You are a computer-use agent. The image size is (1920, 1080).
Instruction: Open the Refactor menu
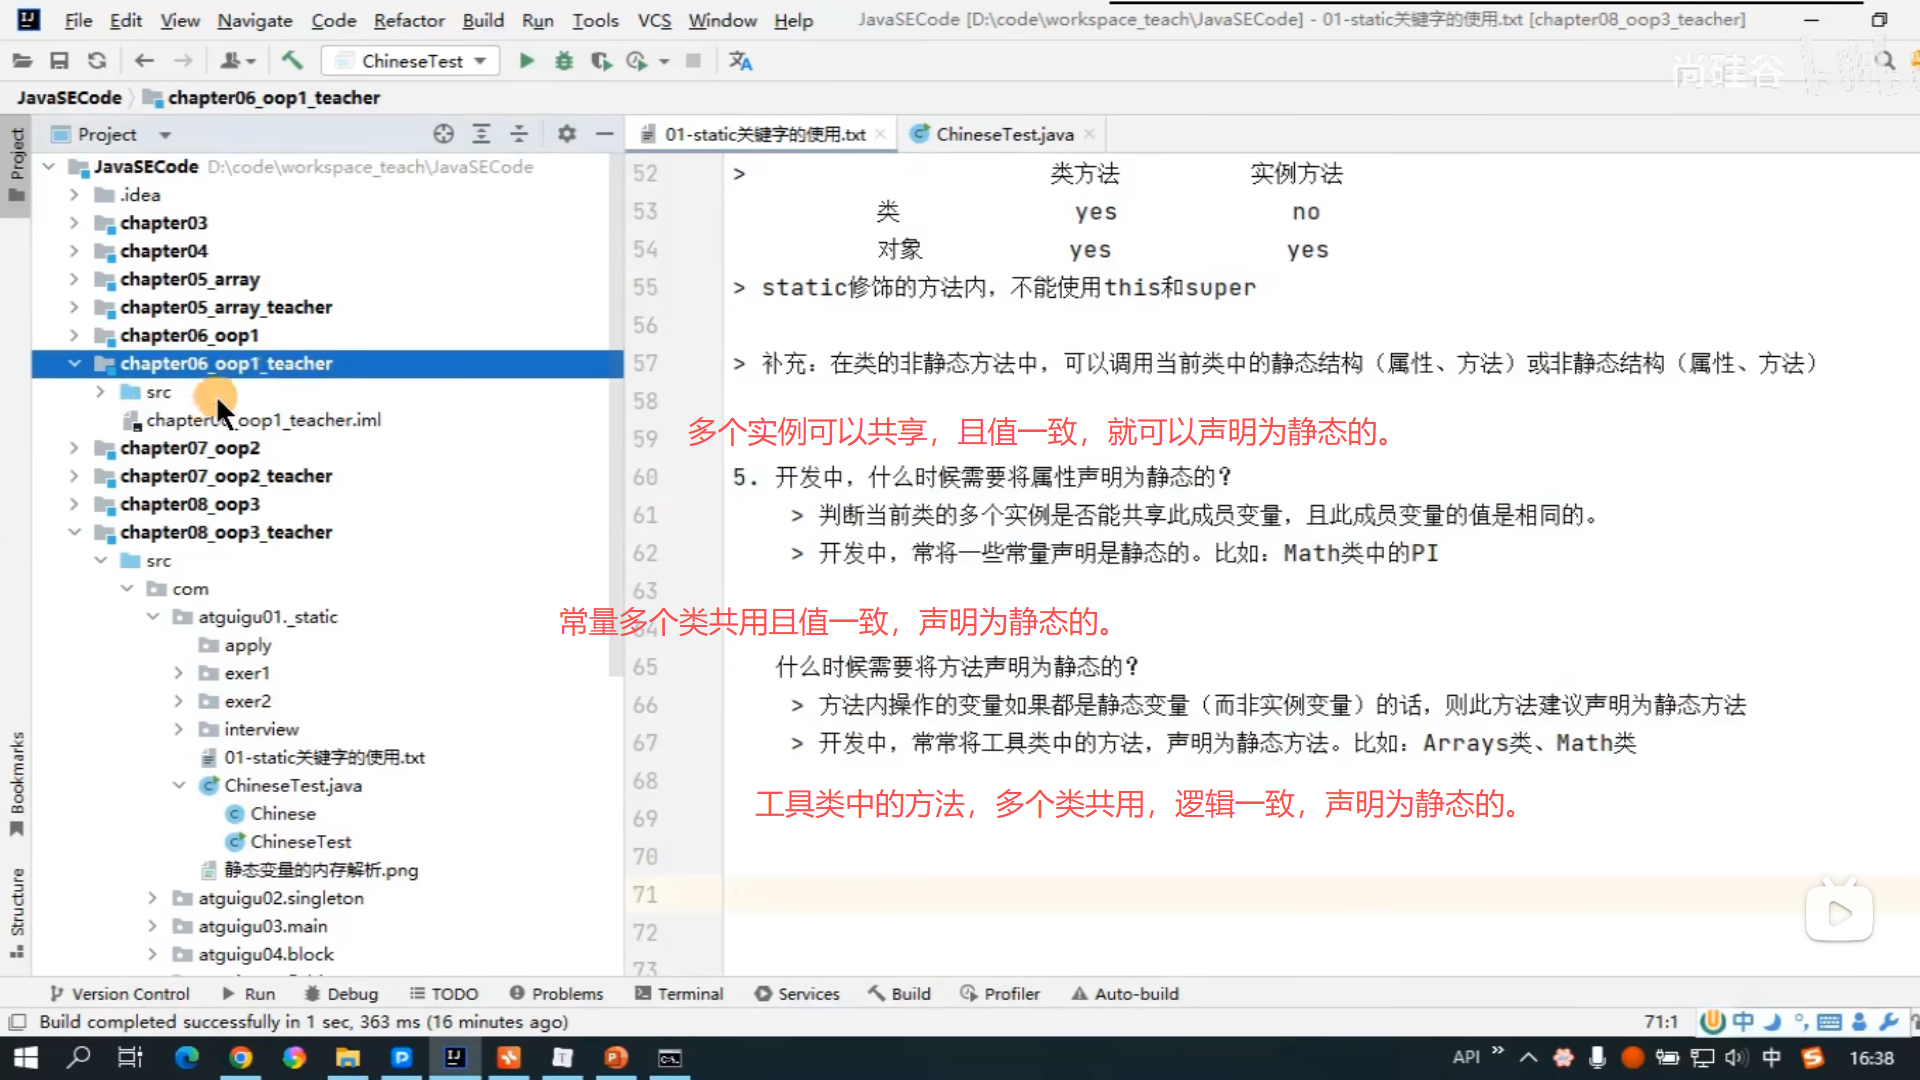tap(408, 20)
